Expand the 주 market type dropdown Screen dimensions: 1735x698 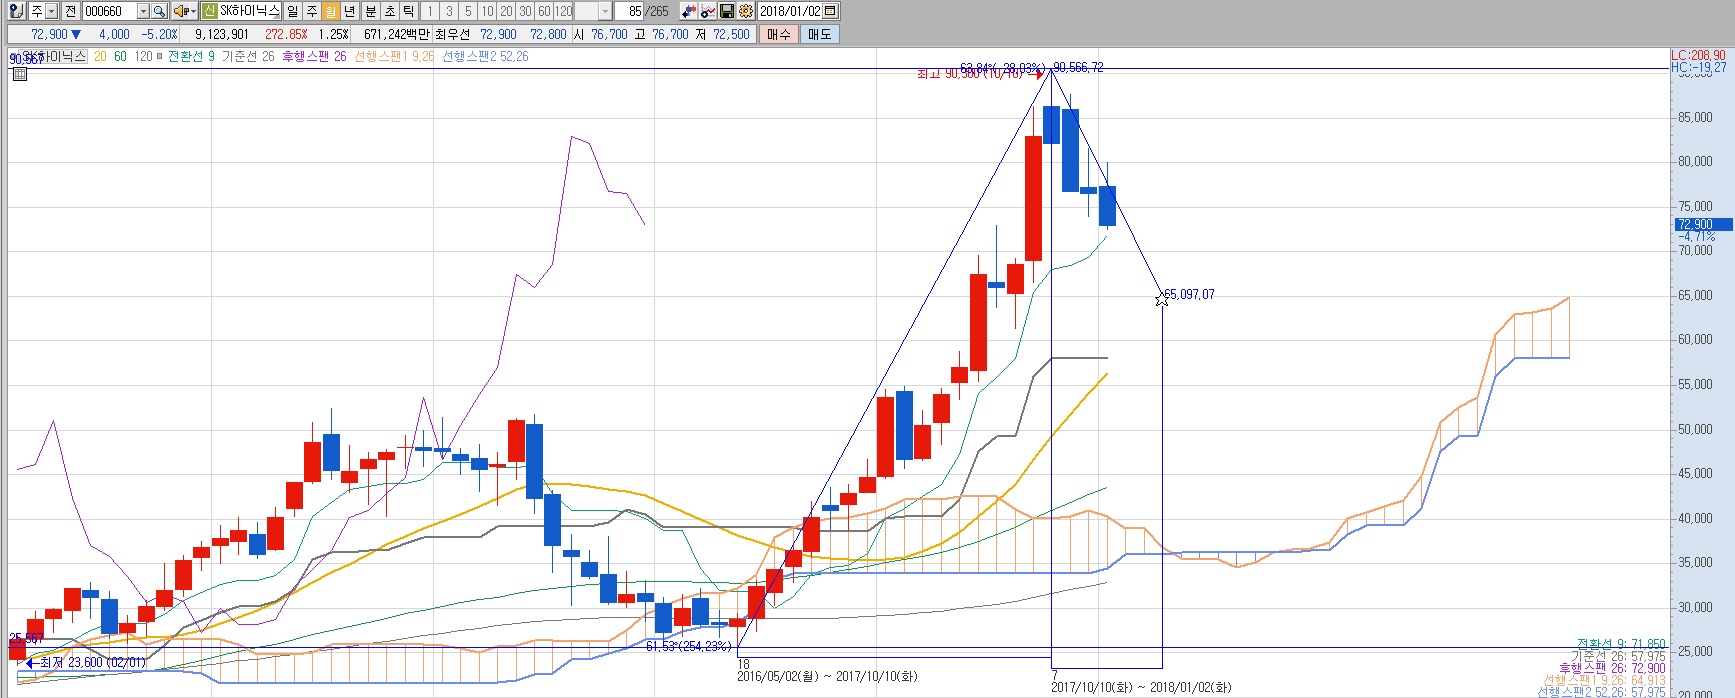pyautogui.click(x=52, y=11)
